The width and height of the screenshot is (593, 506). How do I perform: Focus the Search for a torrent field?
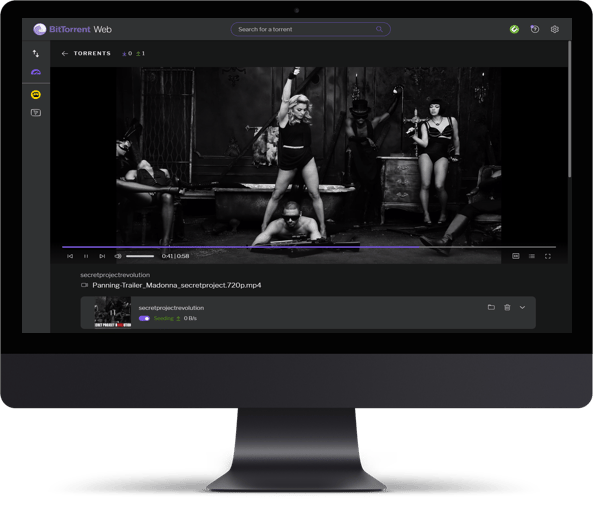pyautogui.click(x=310, y=29)
